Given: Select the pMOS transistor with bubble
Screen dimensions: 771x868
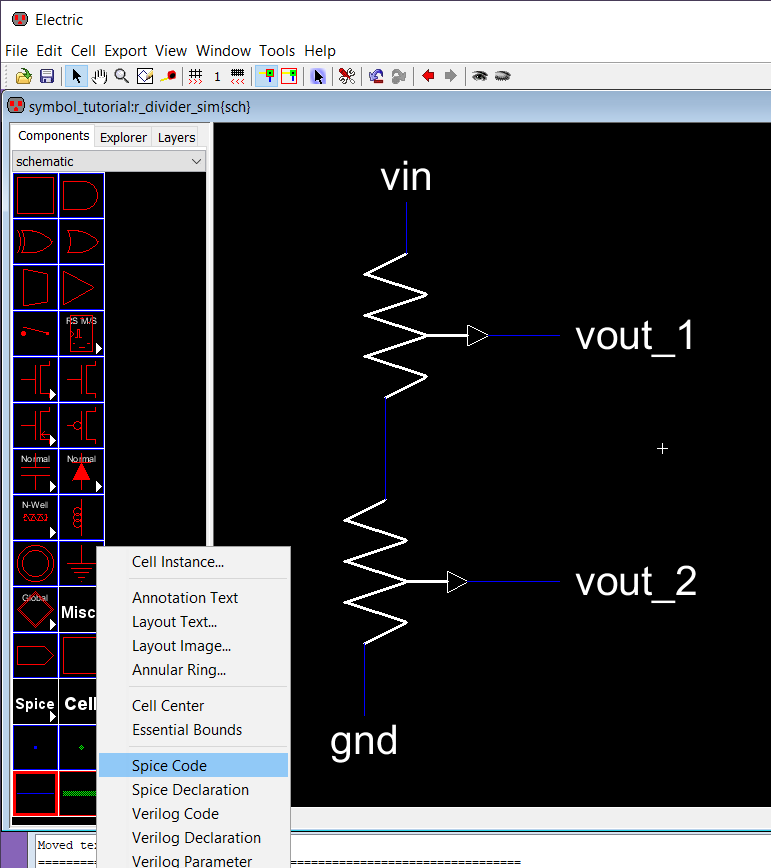Looking at the screenshot, I should click(x=81, y=426).
